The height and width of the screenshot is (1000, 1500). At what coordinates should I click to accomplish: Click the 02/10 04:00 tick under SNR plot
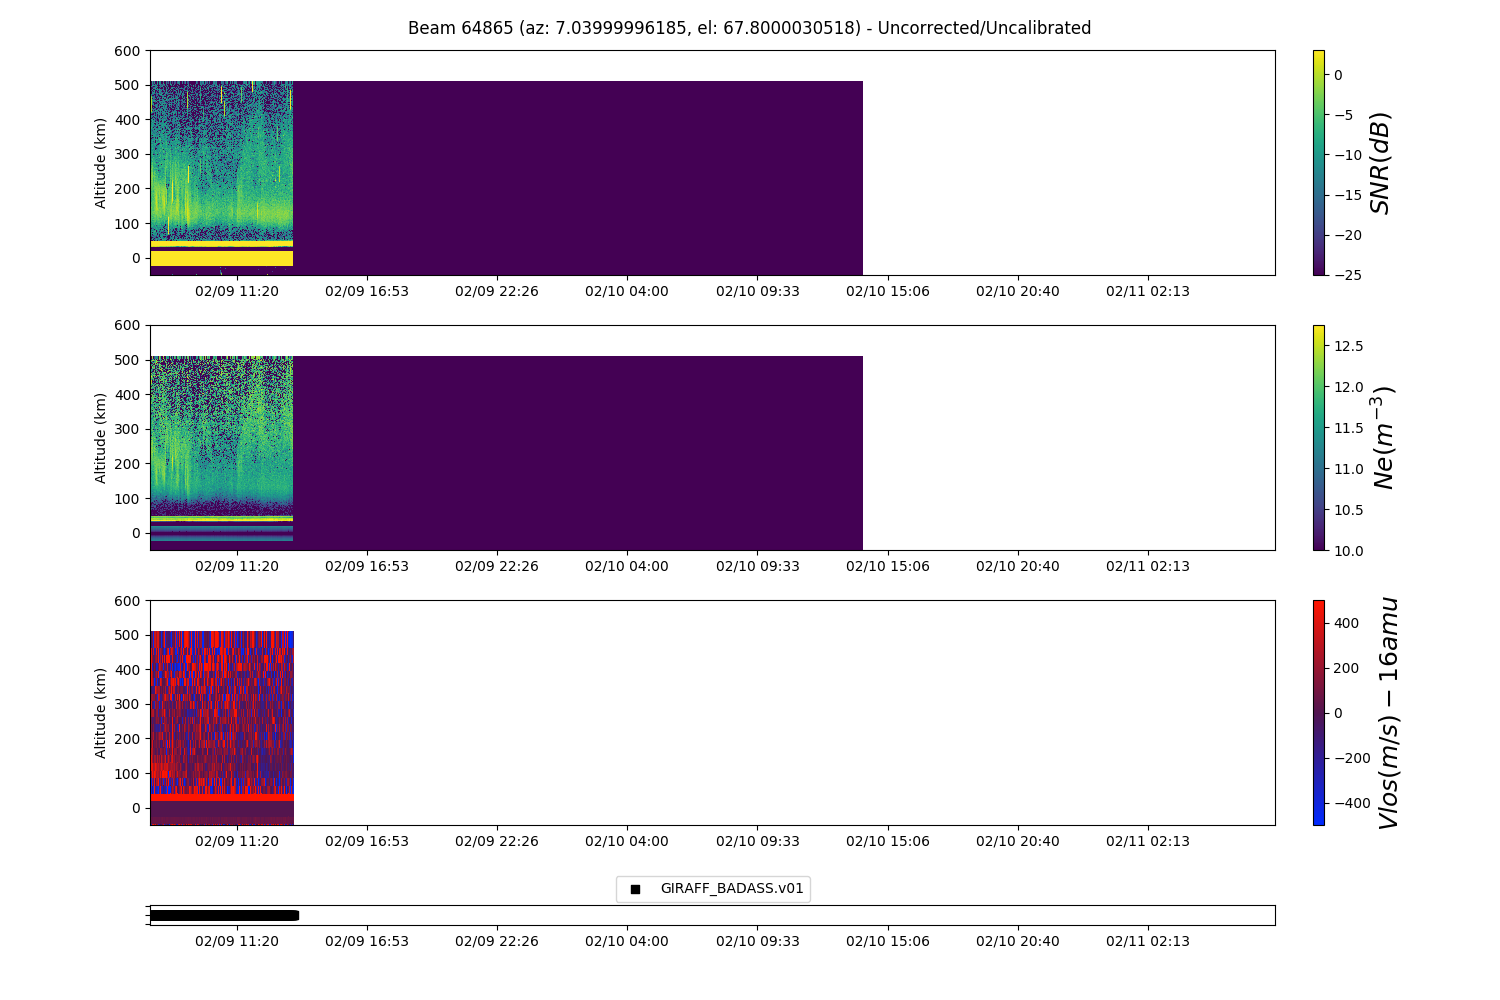(x=626, y=291)
